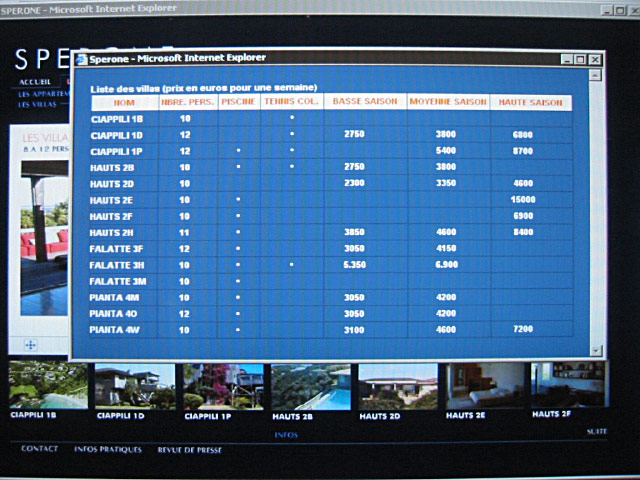Click the large villa terrace photo

click(44, 238)
